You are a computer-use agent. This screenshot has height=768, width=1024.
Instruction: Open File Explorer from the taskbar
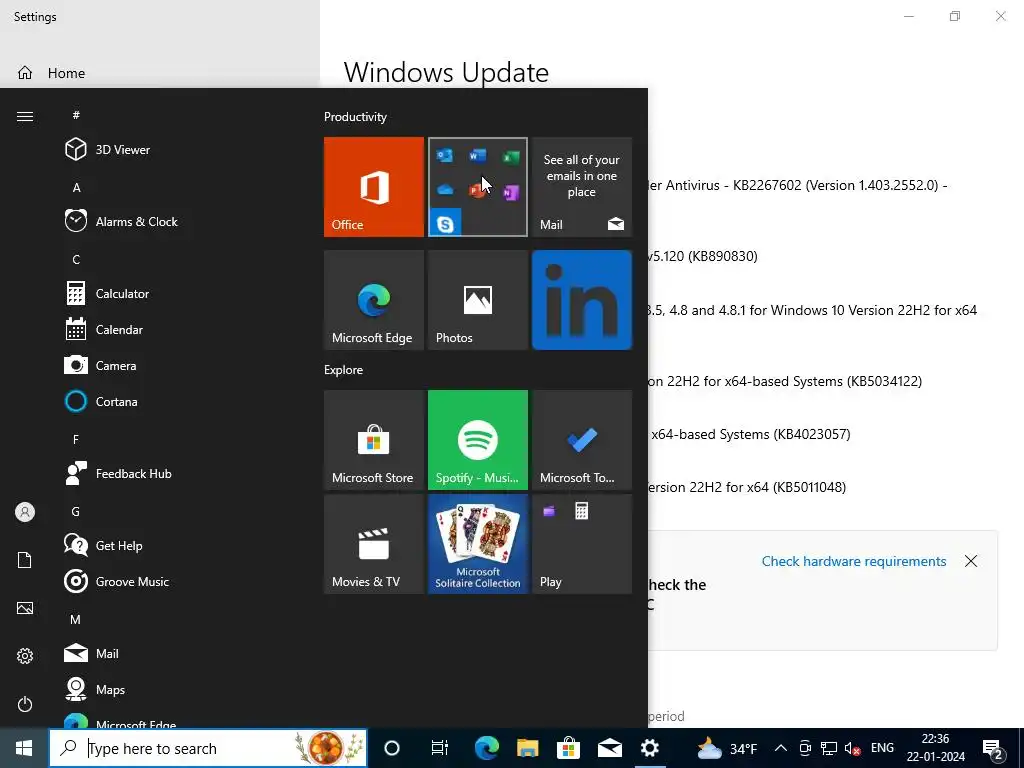point(528,748)
